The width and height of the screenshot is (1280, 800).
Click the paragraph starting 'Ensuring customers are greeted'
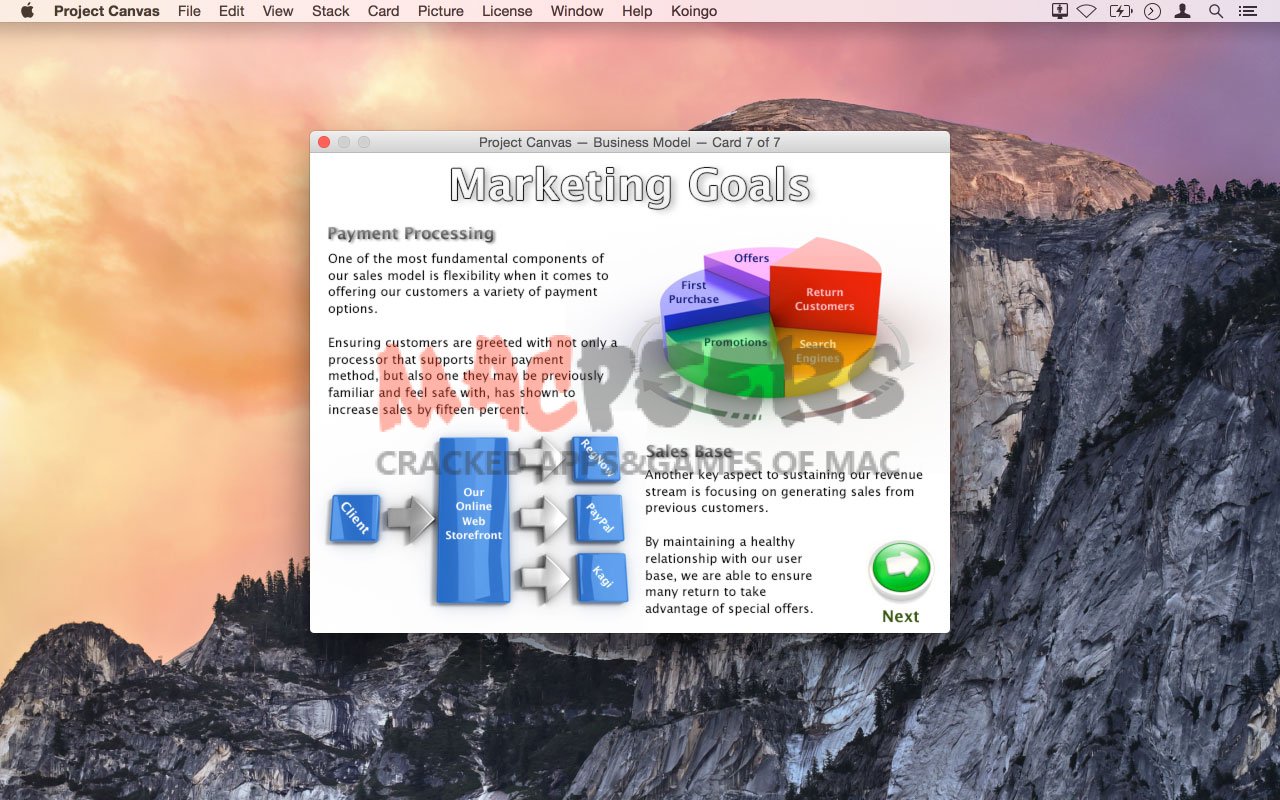[472, 376]
